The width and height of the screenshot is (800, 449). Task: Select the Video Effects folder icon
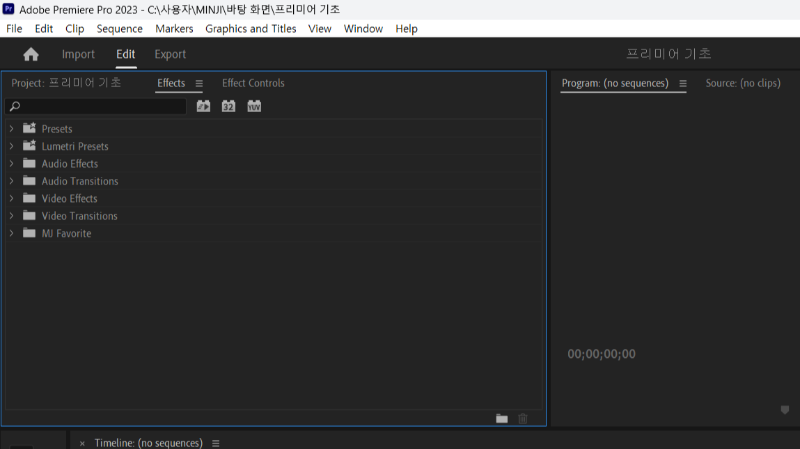coord(29,198)
